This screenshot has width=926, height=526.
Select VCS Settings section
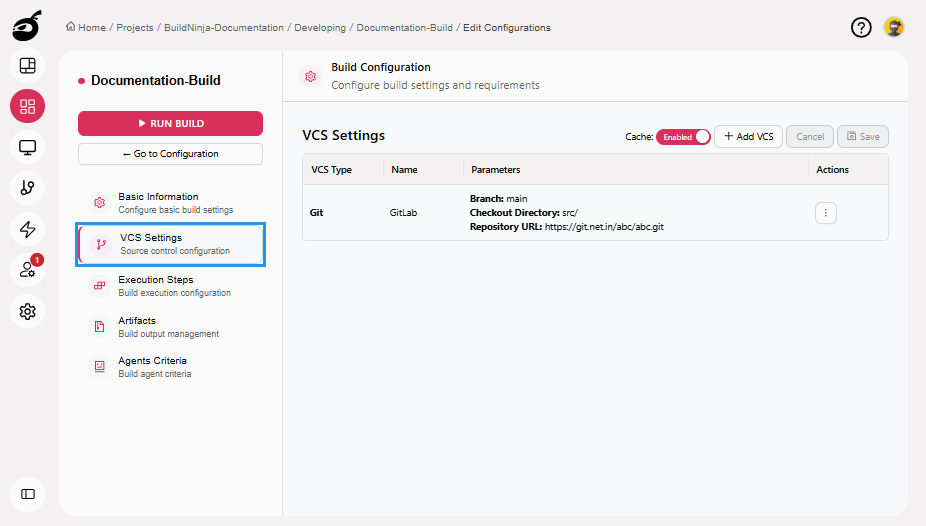tap(170, 244)
